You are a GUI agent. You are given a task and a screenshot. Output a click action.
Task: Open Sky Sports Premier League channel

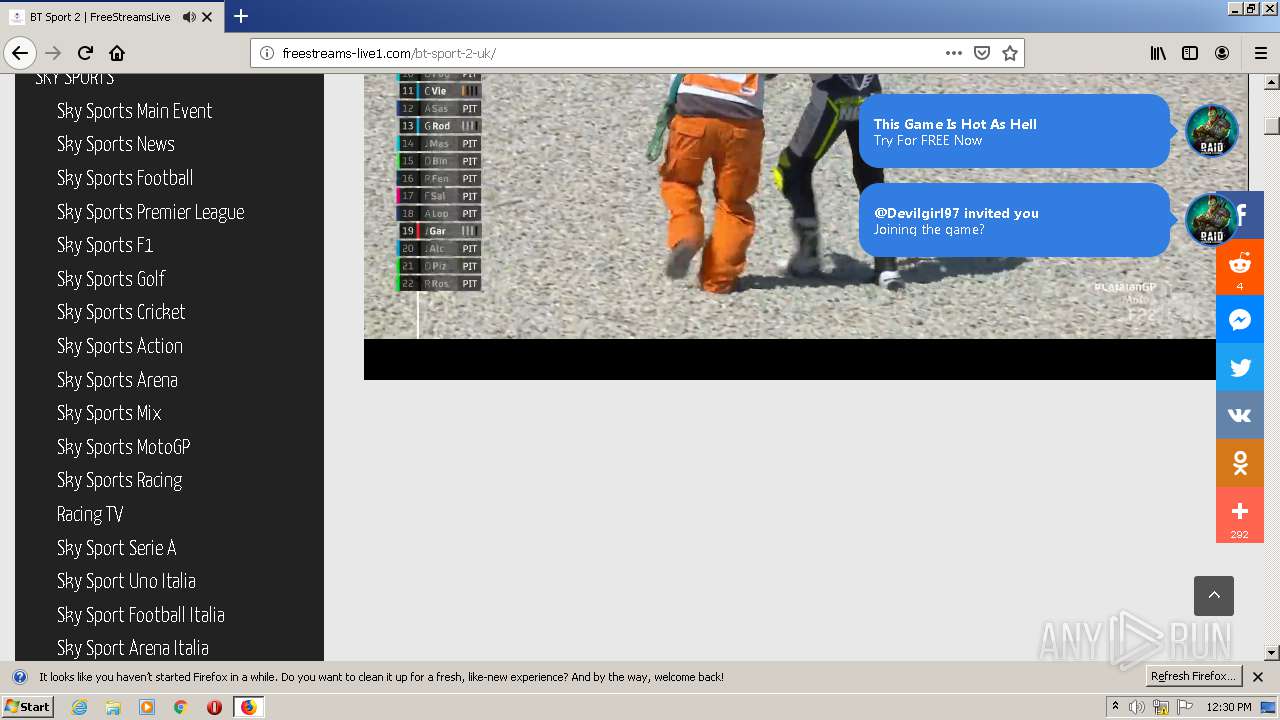point(150,212)
